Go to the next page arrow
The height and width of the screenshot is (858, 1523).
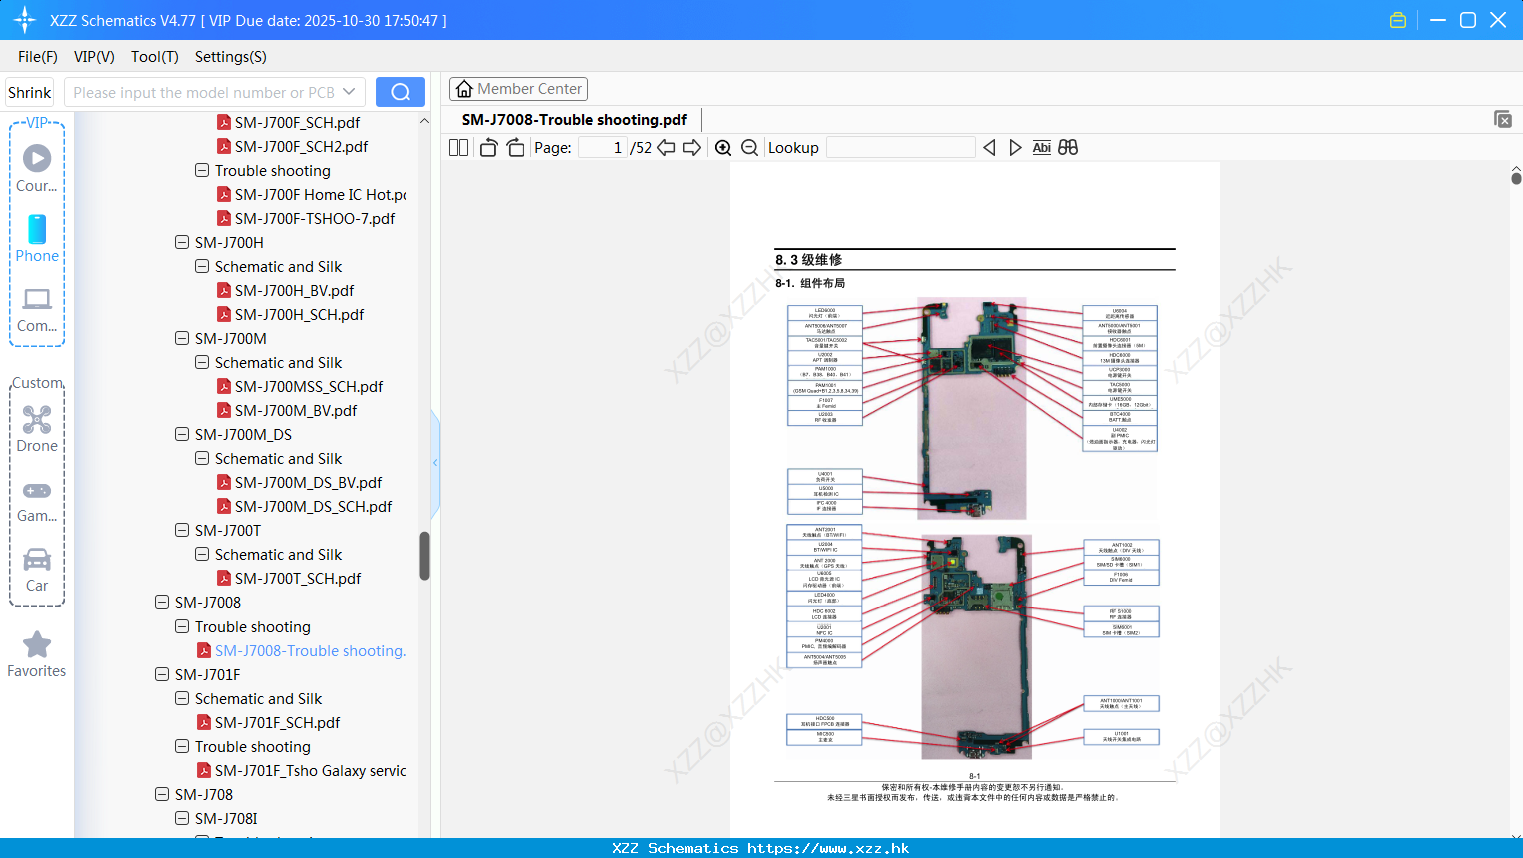pyautogui.click(x=692, y=148)
